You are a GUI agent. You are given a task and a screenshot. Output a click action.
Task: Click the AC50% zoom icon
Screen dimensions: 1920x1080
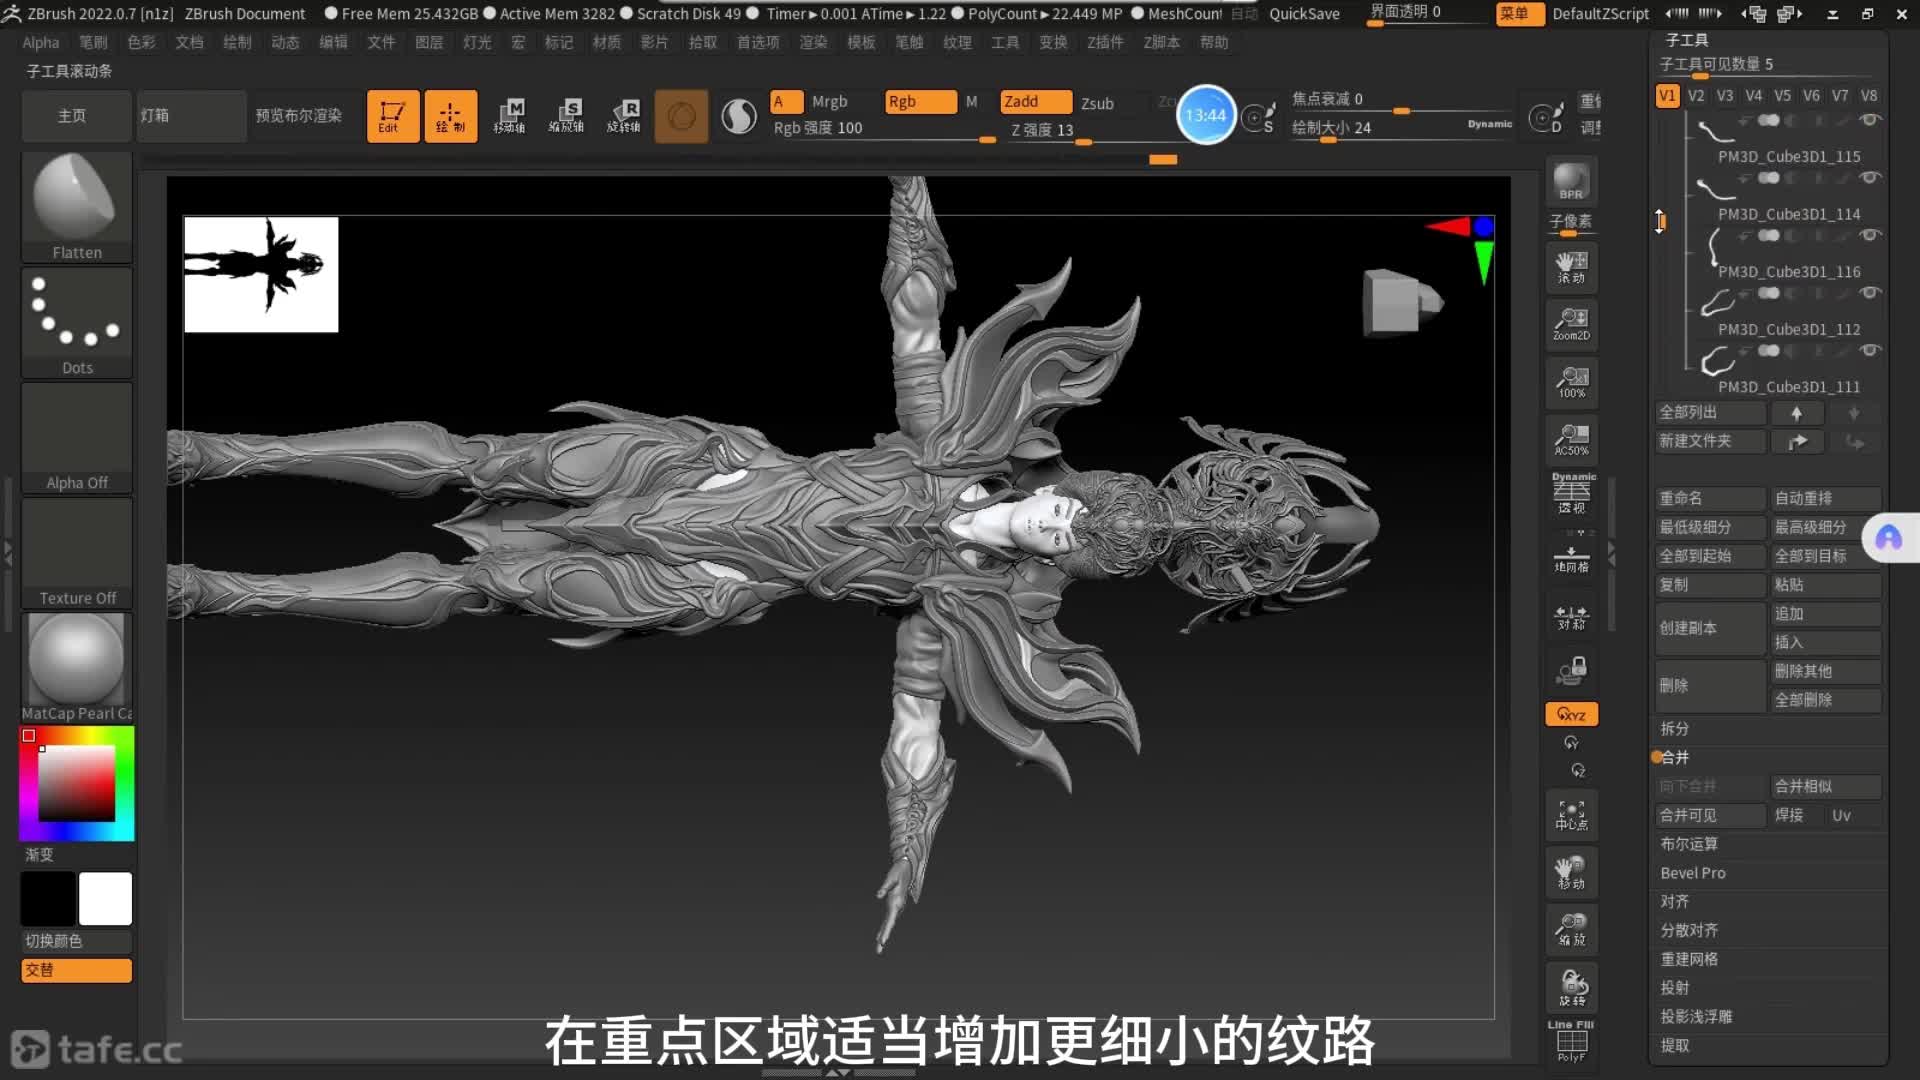point(1571,439)
